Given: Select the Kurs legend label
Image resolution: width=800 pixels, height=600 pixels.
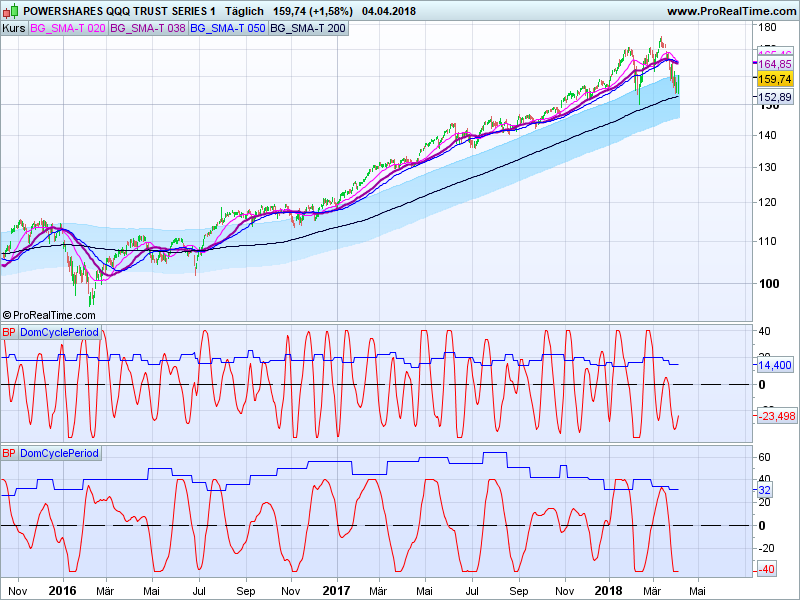Looking at the screenshot, I should [14, 28].
